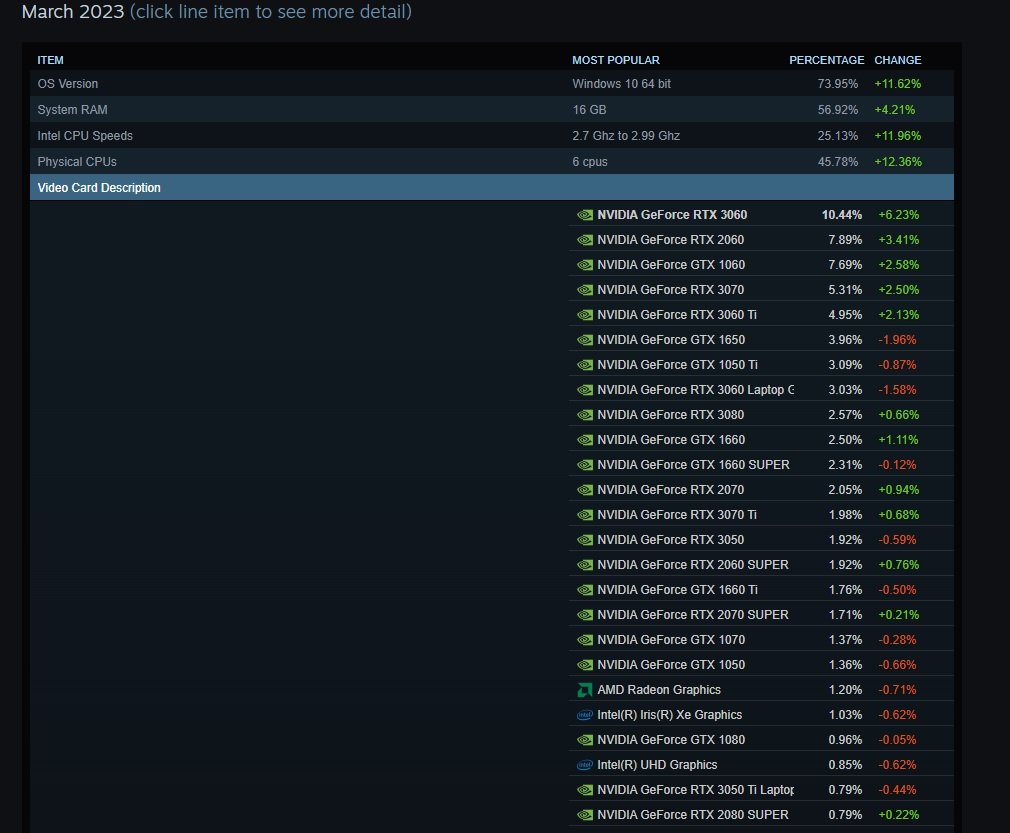Click the NVIDIA logo beside GTX 1660 SUPER
The image size is (1010, 833).
coord(585,465)
